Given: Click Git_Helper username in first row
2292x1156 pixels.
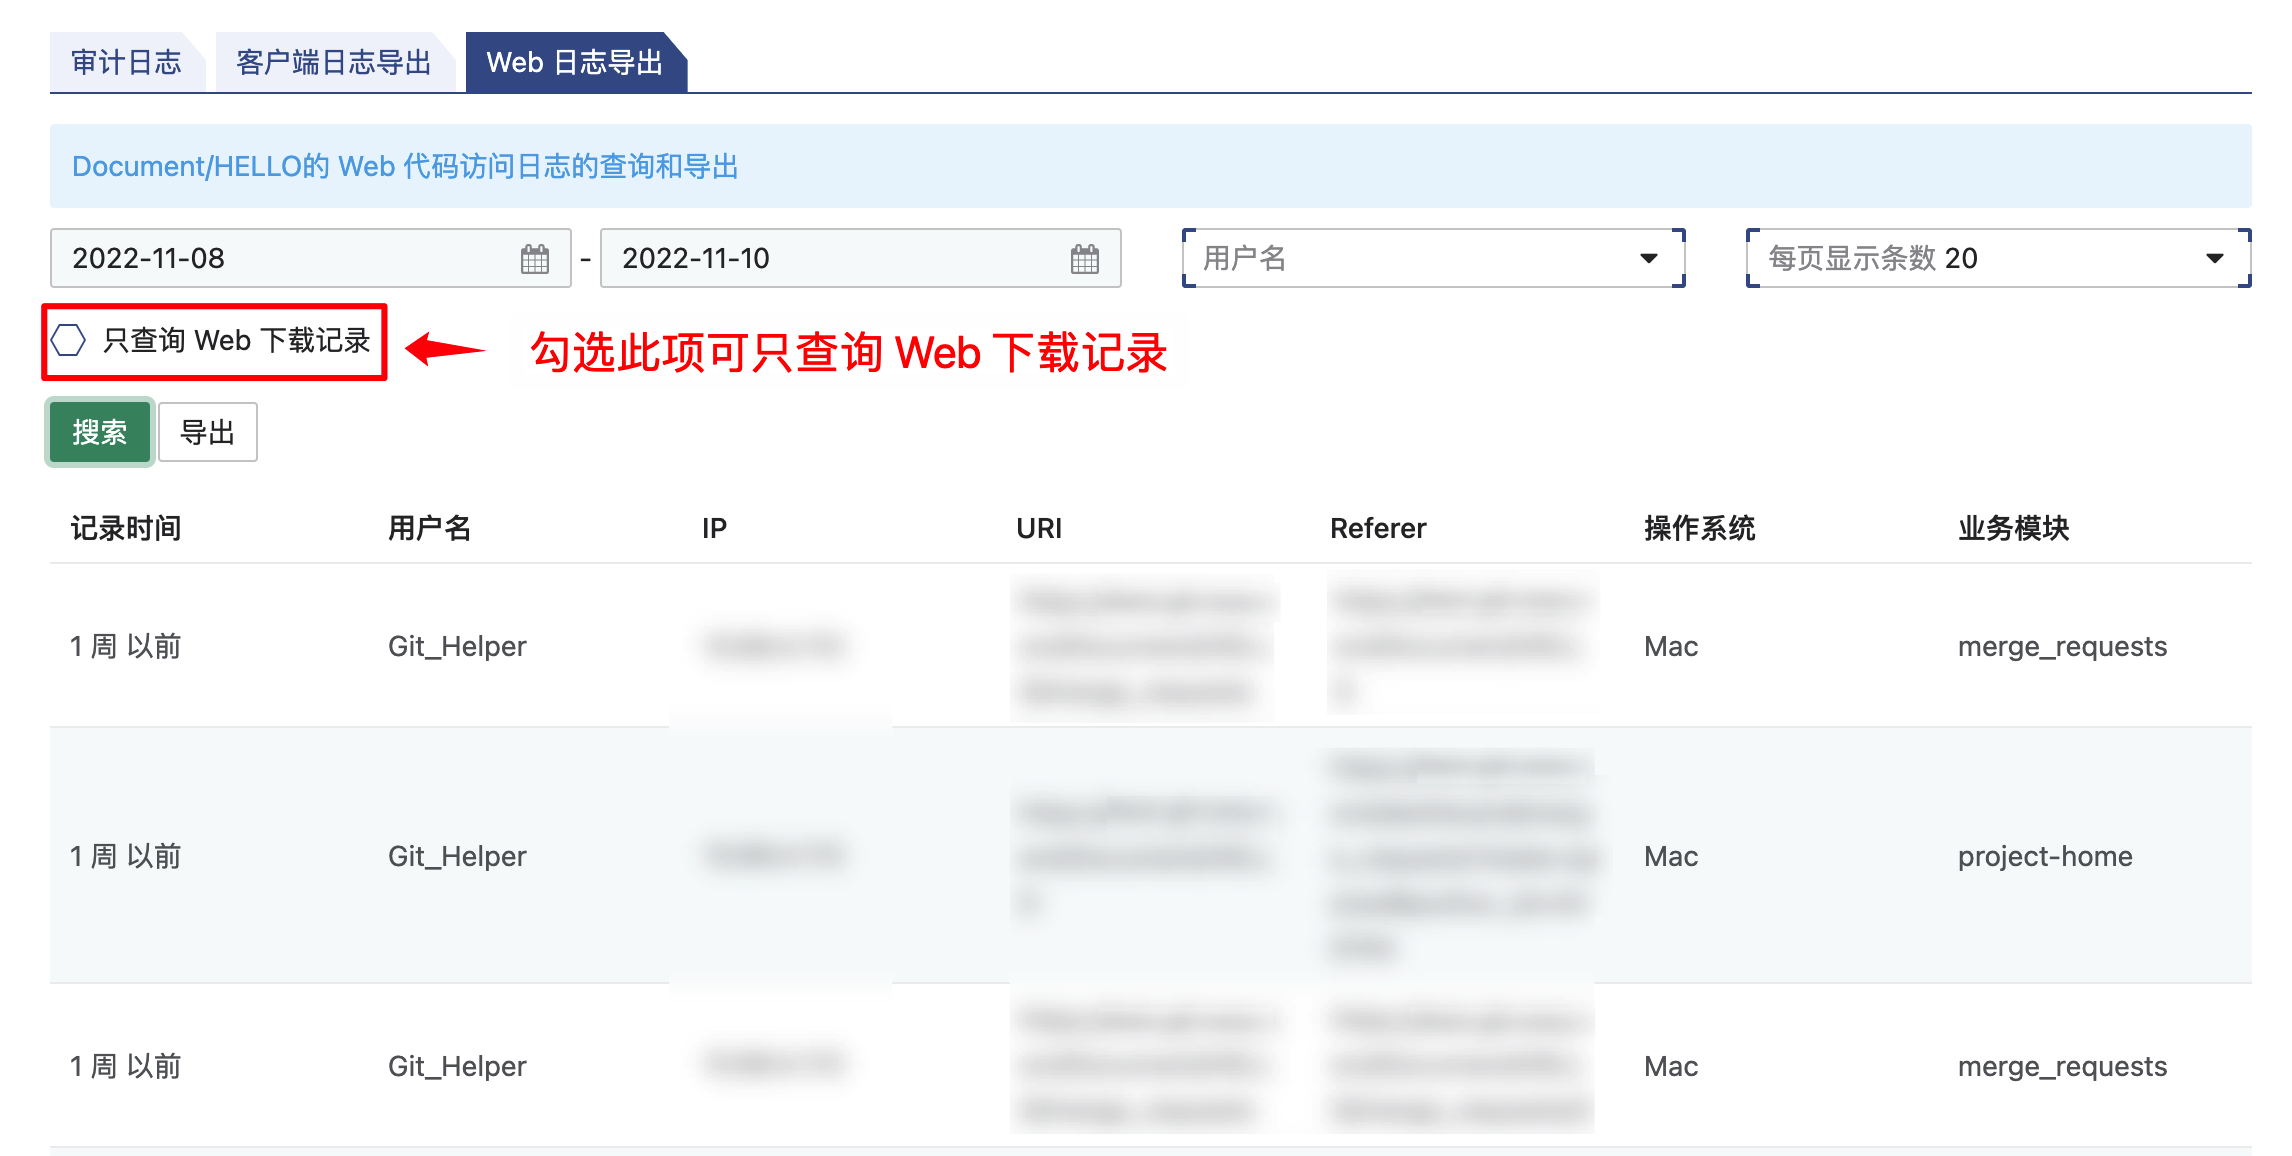Looking at the screenshot, I should coord(457,647).
